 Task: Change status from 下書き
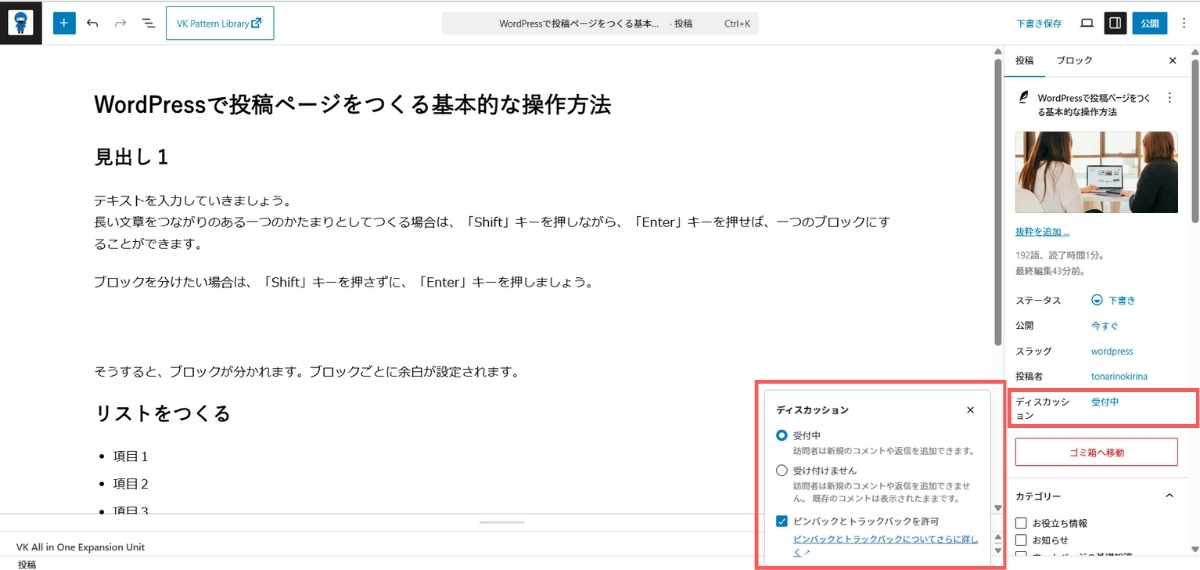(x=1113, y=300)
